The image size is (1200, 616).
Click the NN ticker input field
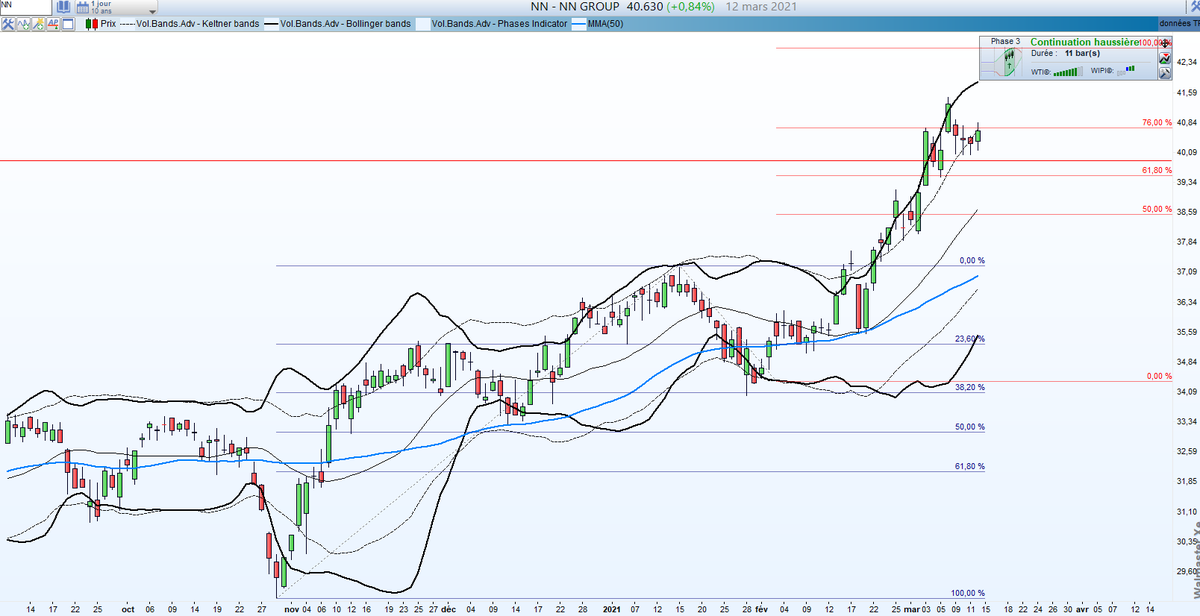point(26,7)
